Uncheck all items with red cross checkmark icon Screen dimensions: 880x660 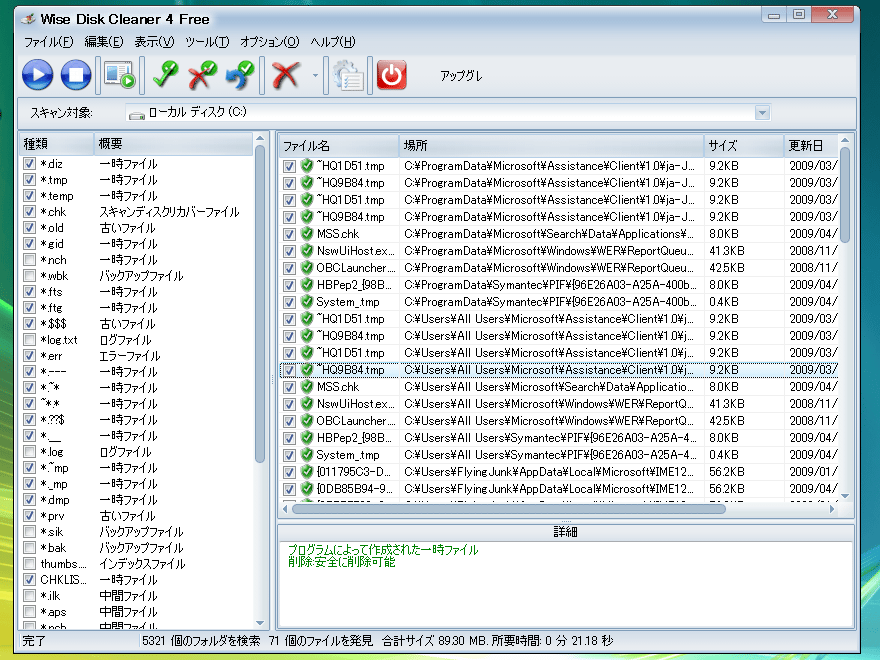(x=203, y=75)
